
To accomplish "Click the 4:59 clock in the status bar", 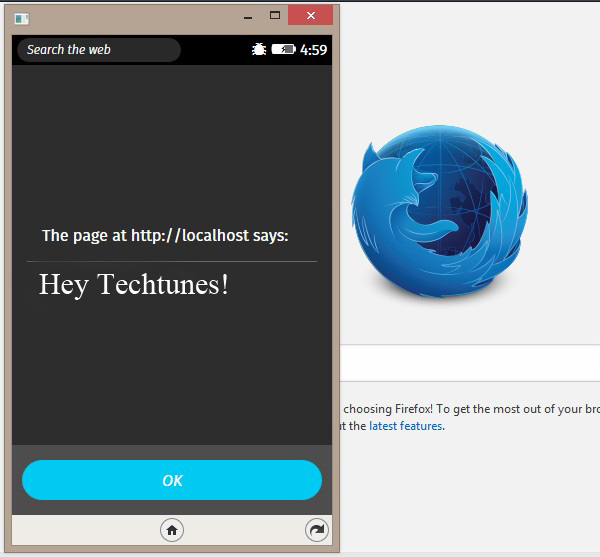I will [313, 50].
